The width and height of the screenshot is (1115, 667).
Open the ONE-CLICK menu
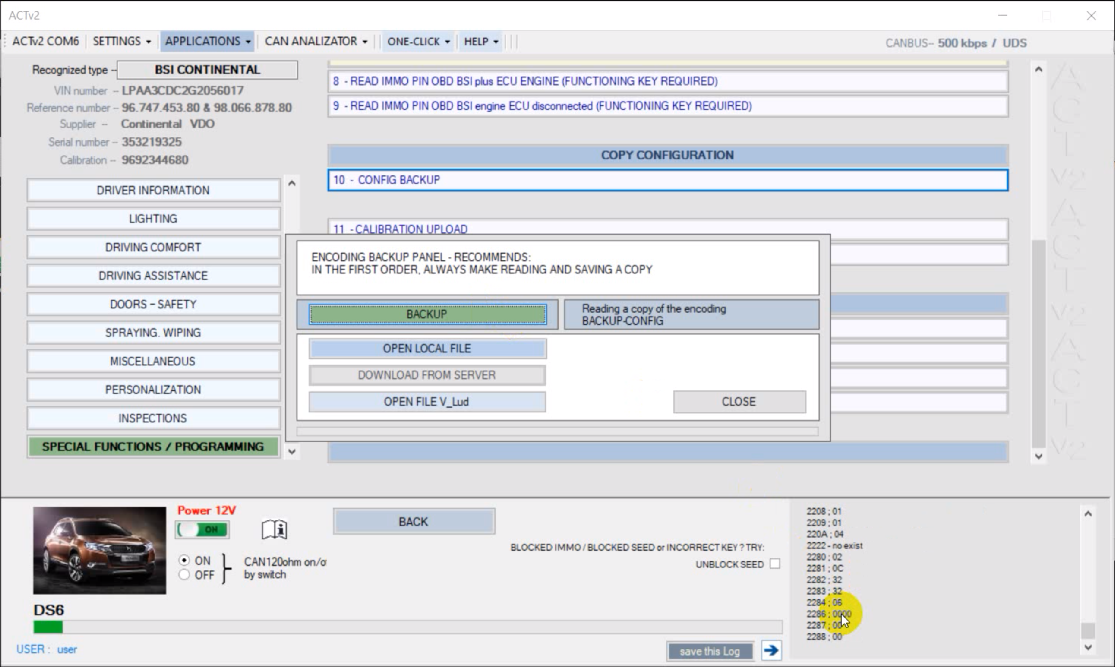(x=418, y=41)
